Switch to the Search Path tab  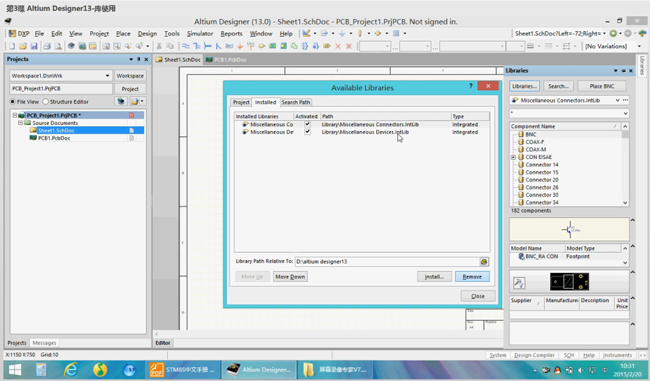[x=296, y=102]
